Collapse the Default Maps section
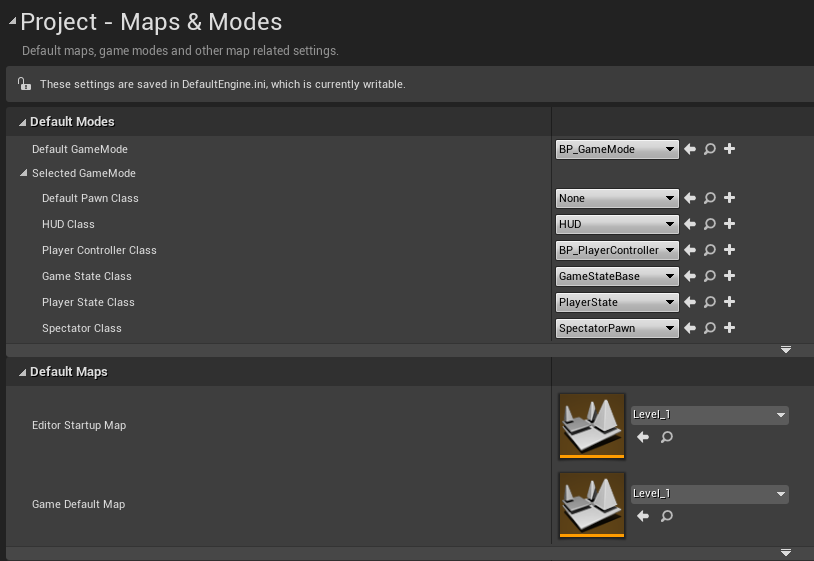The width and height of the screenshot is (814, 561). [22, 372]
